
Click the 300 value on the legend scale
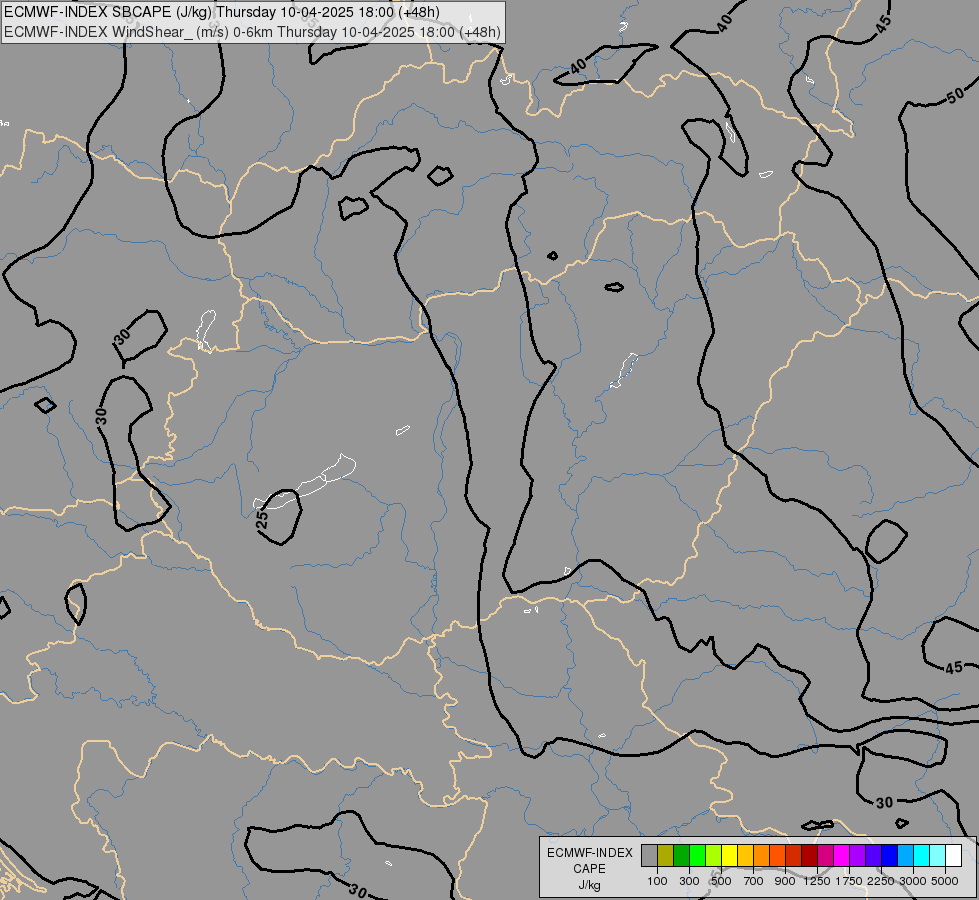tap(689, 881)
